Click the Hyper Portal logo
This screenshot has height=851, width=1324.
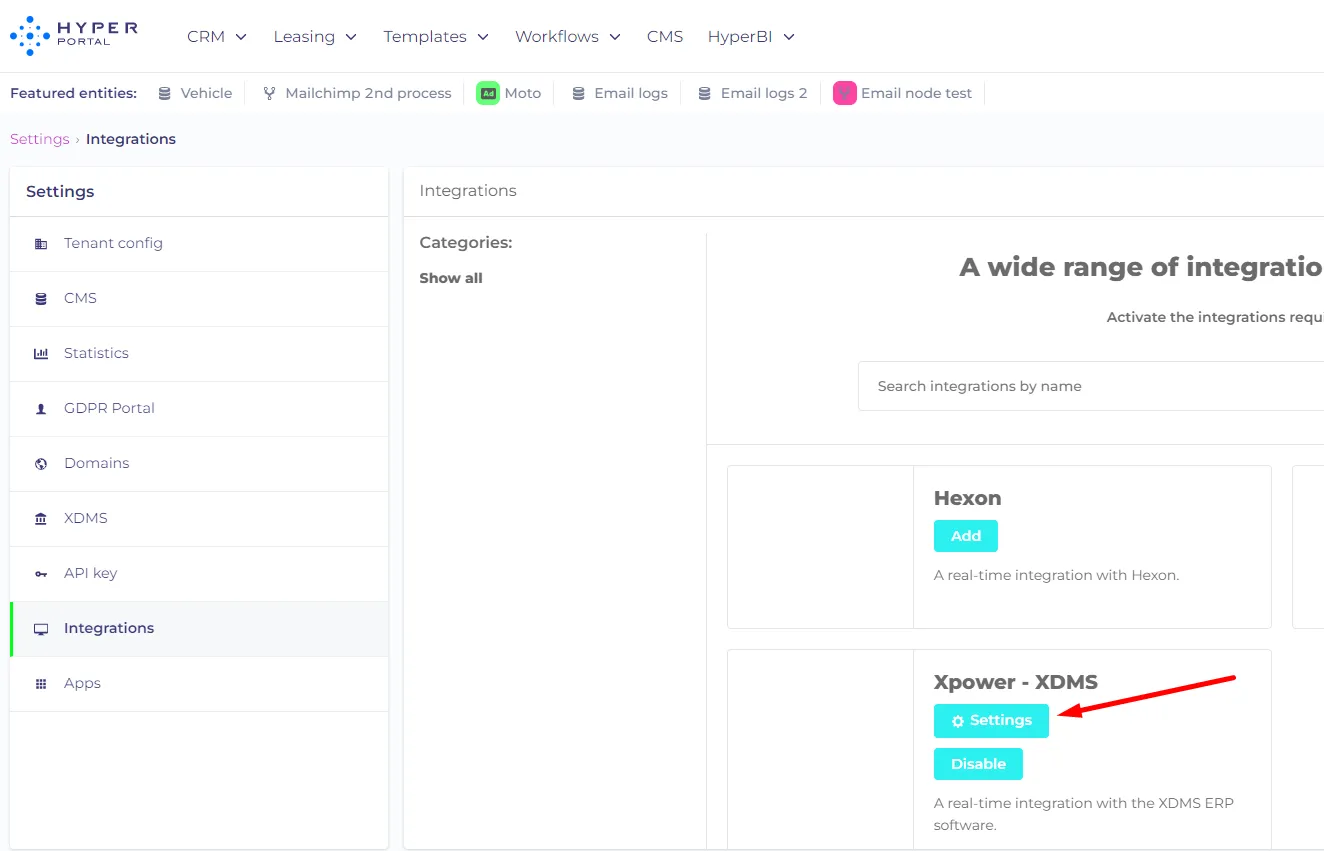click(74, 35)
